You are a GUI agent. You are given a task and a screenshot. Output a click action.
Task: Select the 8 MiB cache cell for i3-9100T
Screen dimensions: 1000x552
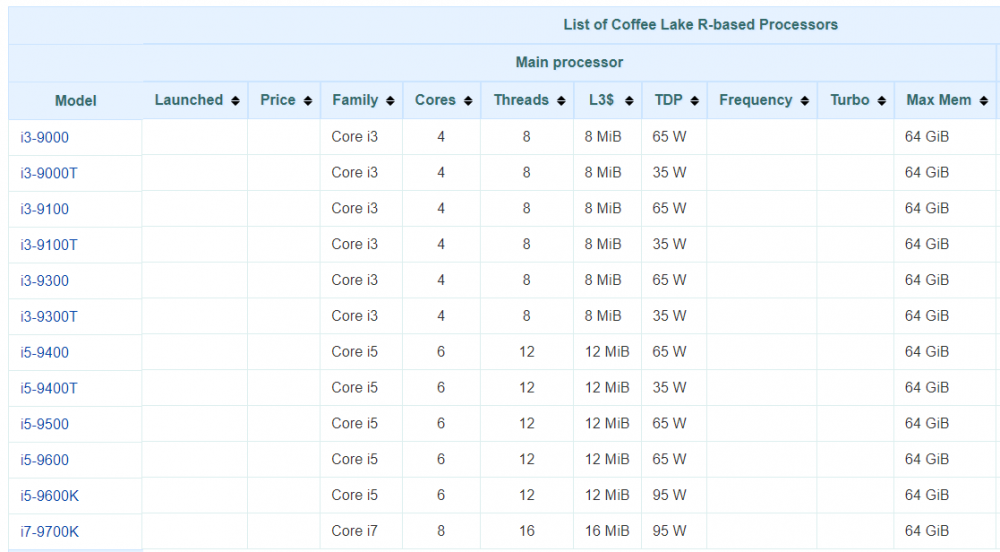(608, 244)
